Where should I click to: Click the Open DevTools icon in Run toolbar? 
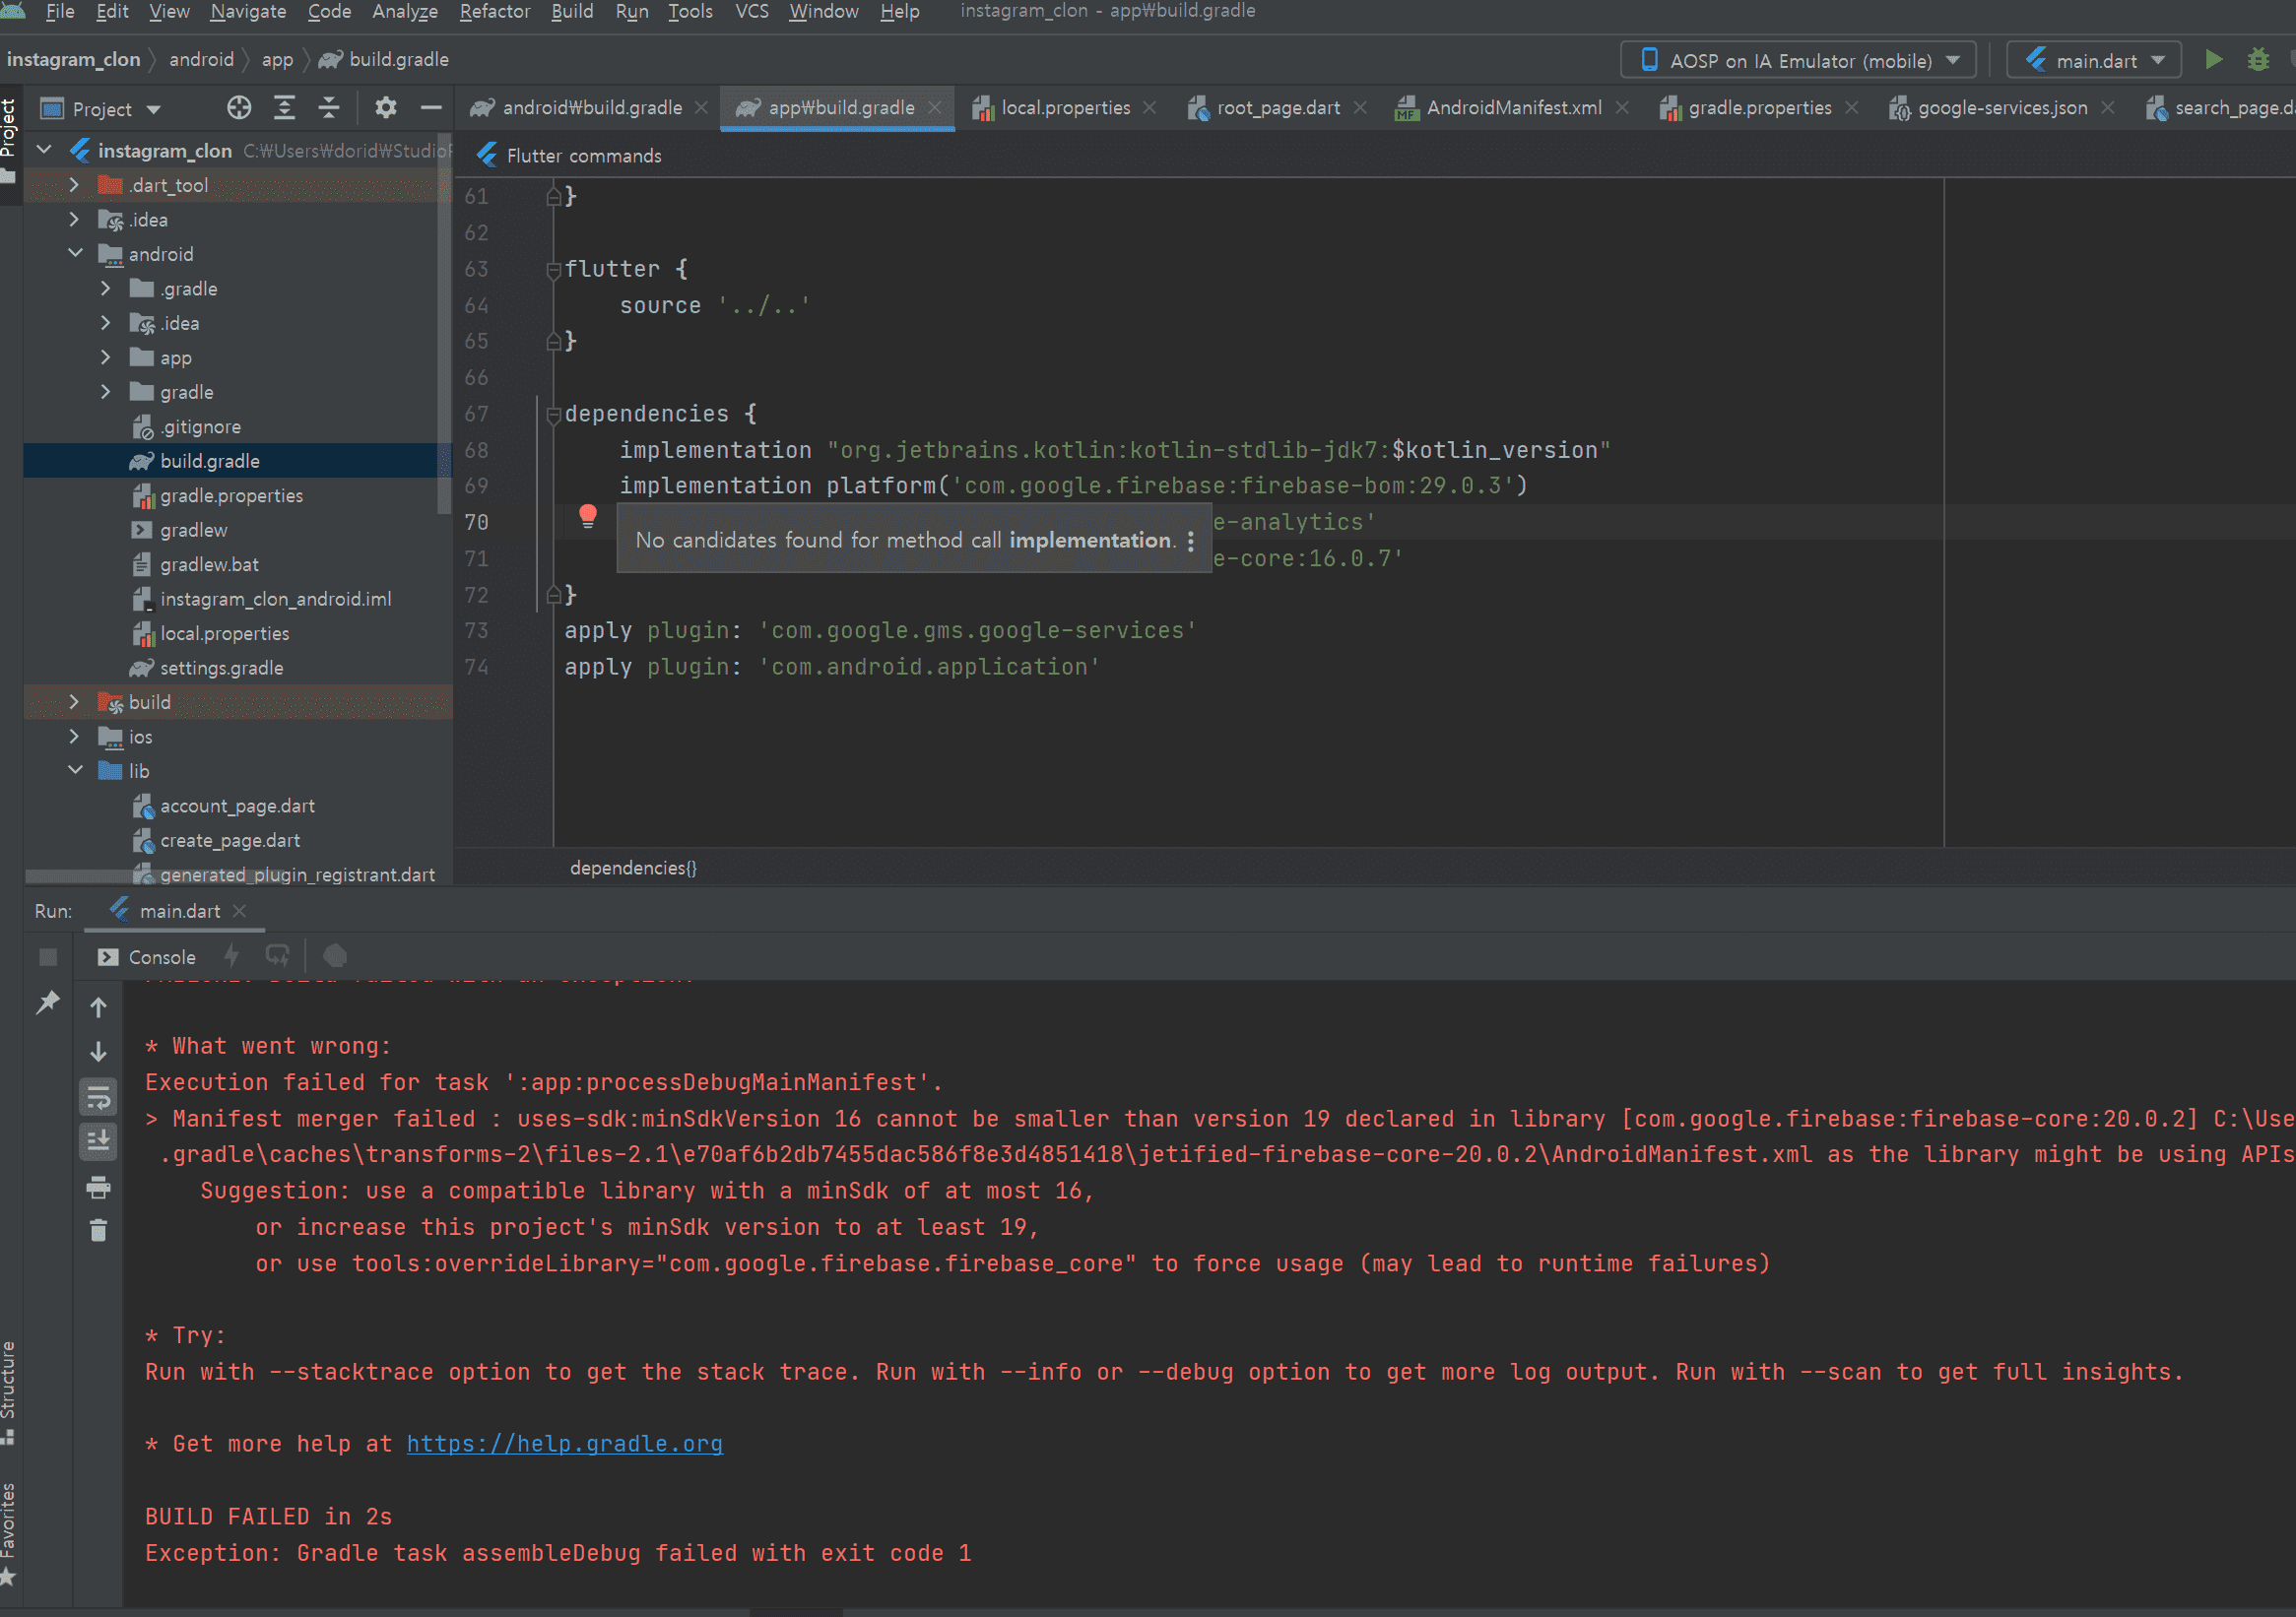335,956
